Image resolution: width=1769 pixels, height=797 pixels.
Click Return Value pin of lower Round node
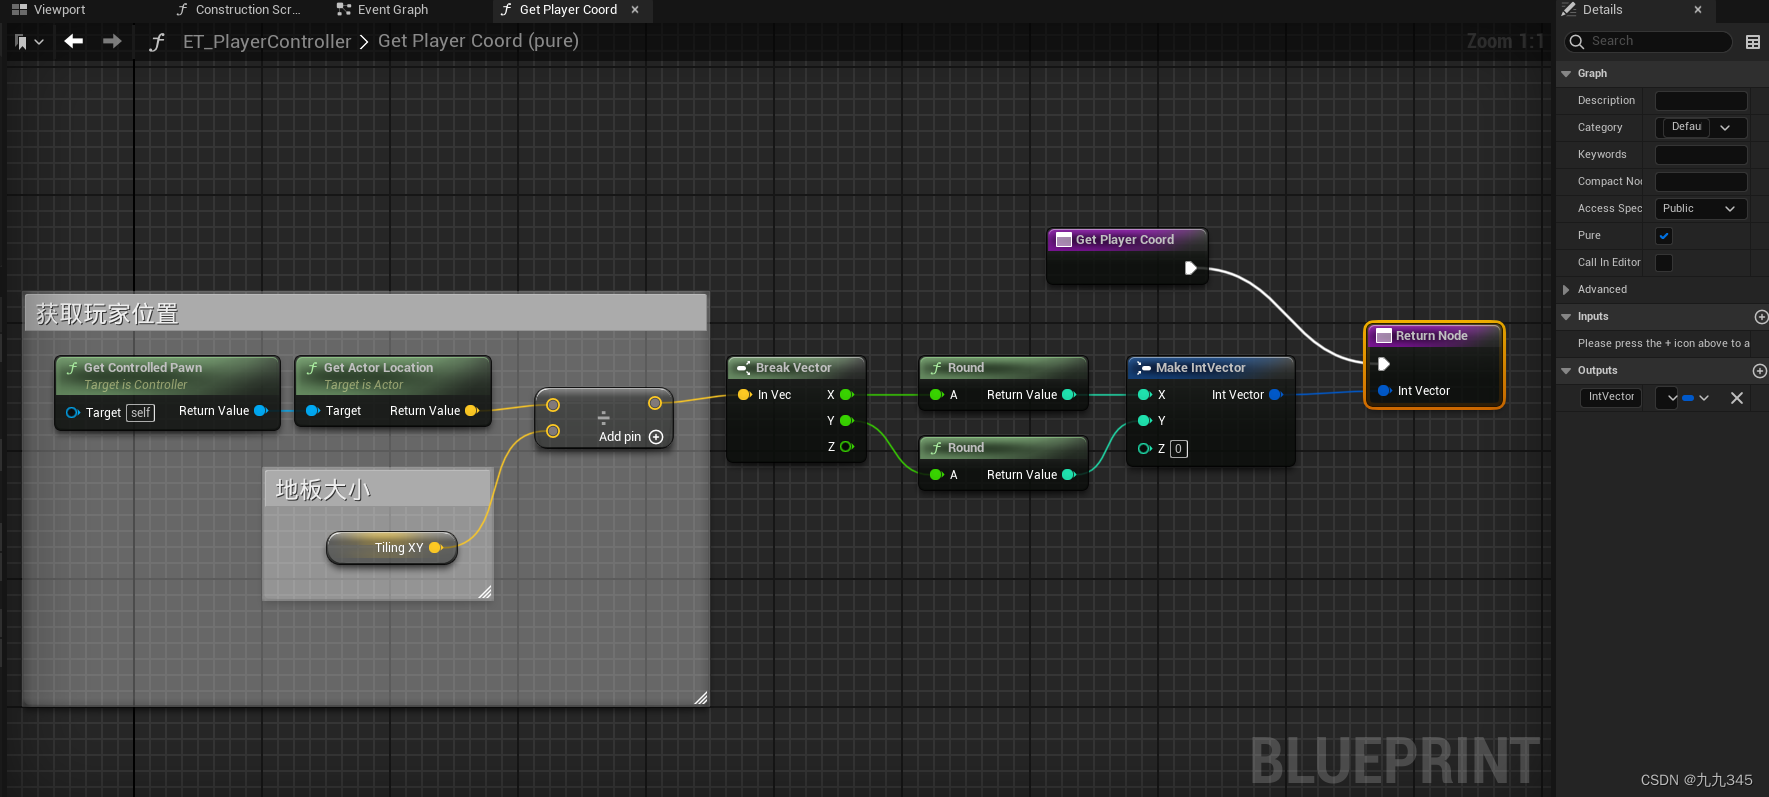click(x=1069, y=475)
